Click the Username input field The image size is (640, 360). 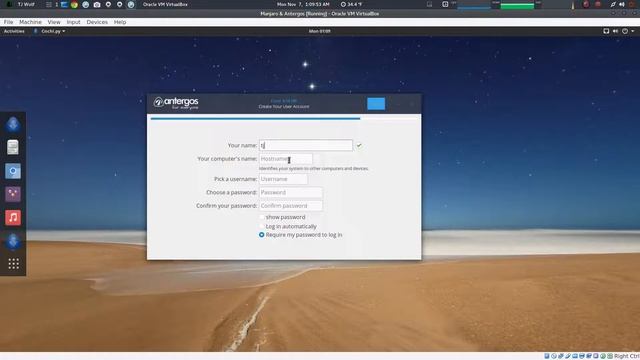283,179
